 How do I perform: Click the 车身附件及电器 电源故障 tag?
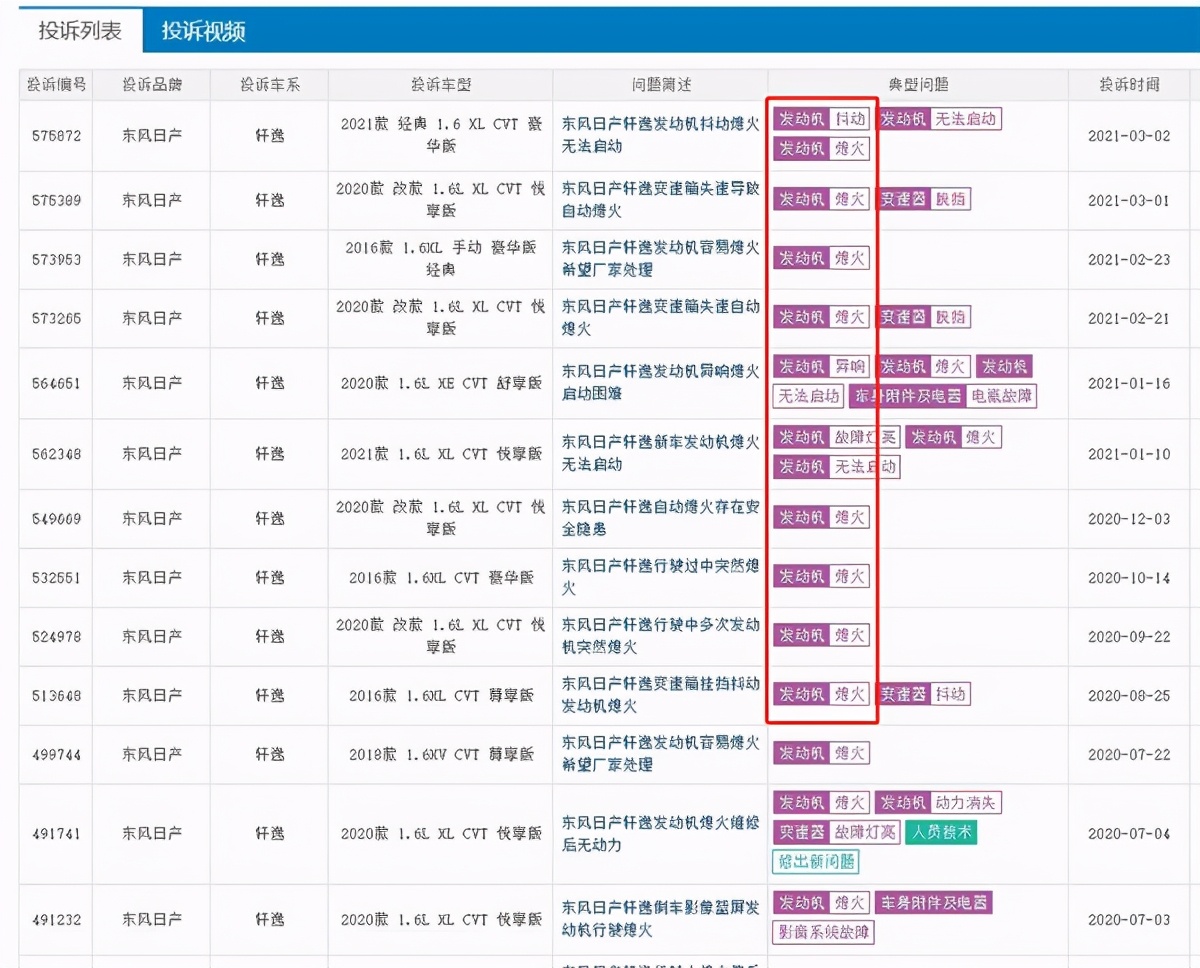pos(943,396)
